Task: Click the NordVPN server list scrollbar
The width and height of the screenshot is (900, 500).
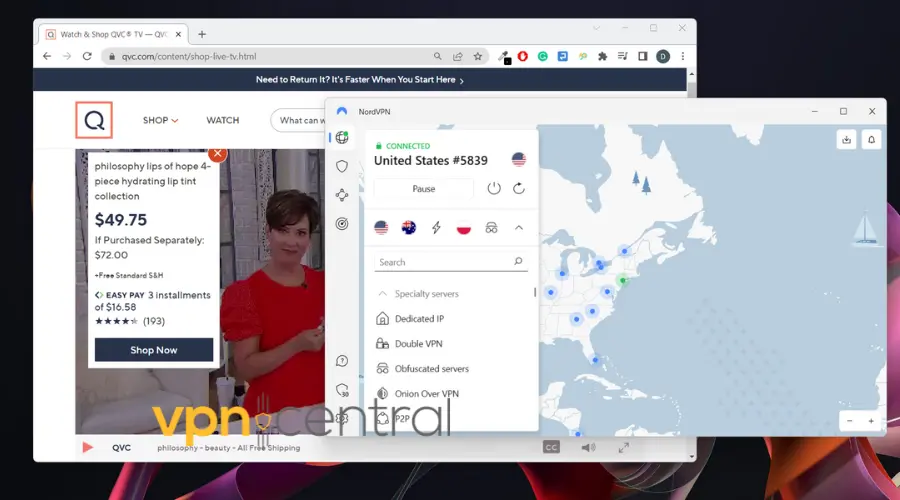Action: coord(535,292)
